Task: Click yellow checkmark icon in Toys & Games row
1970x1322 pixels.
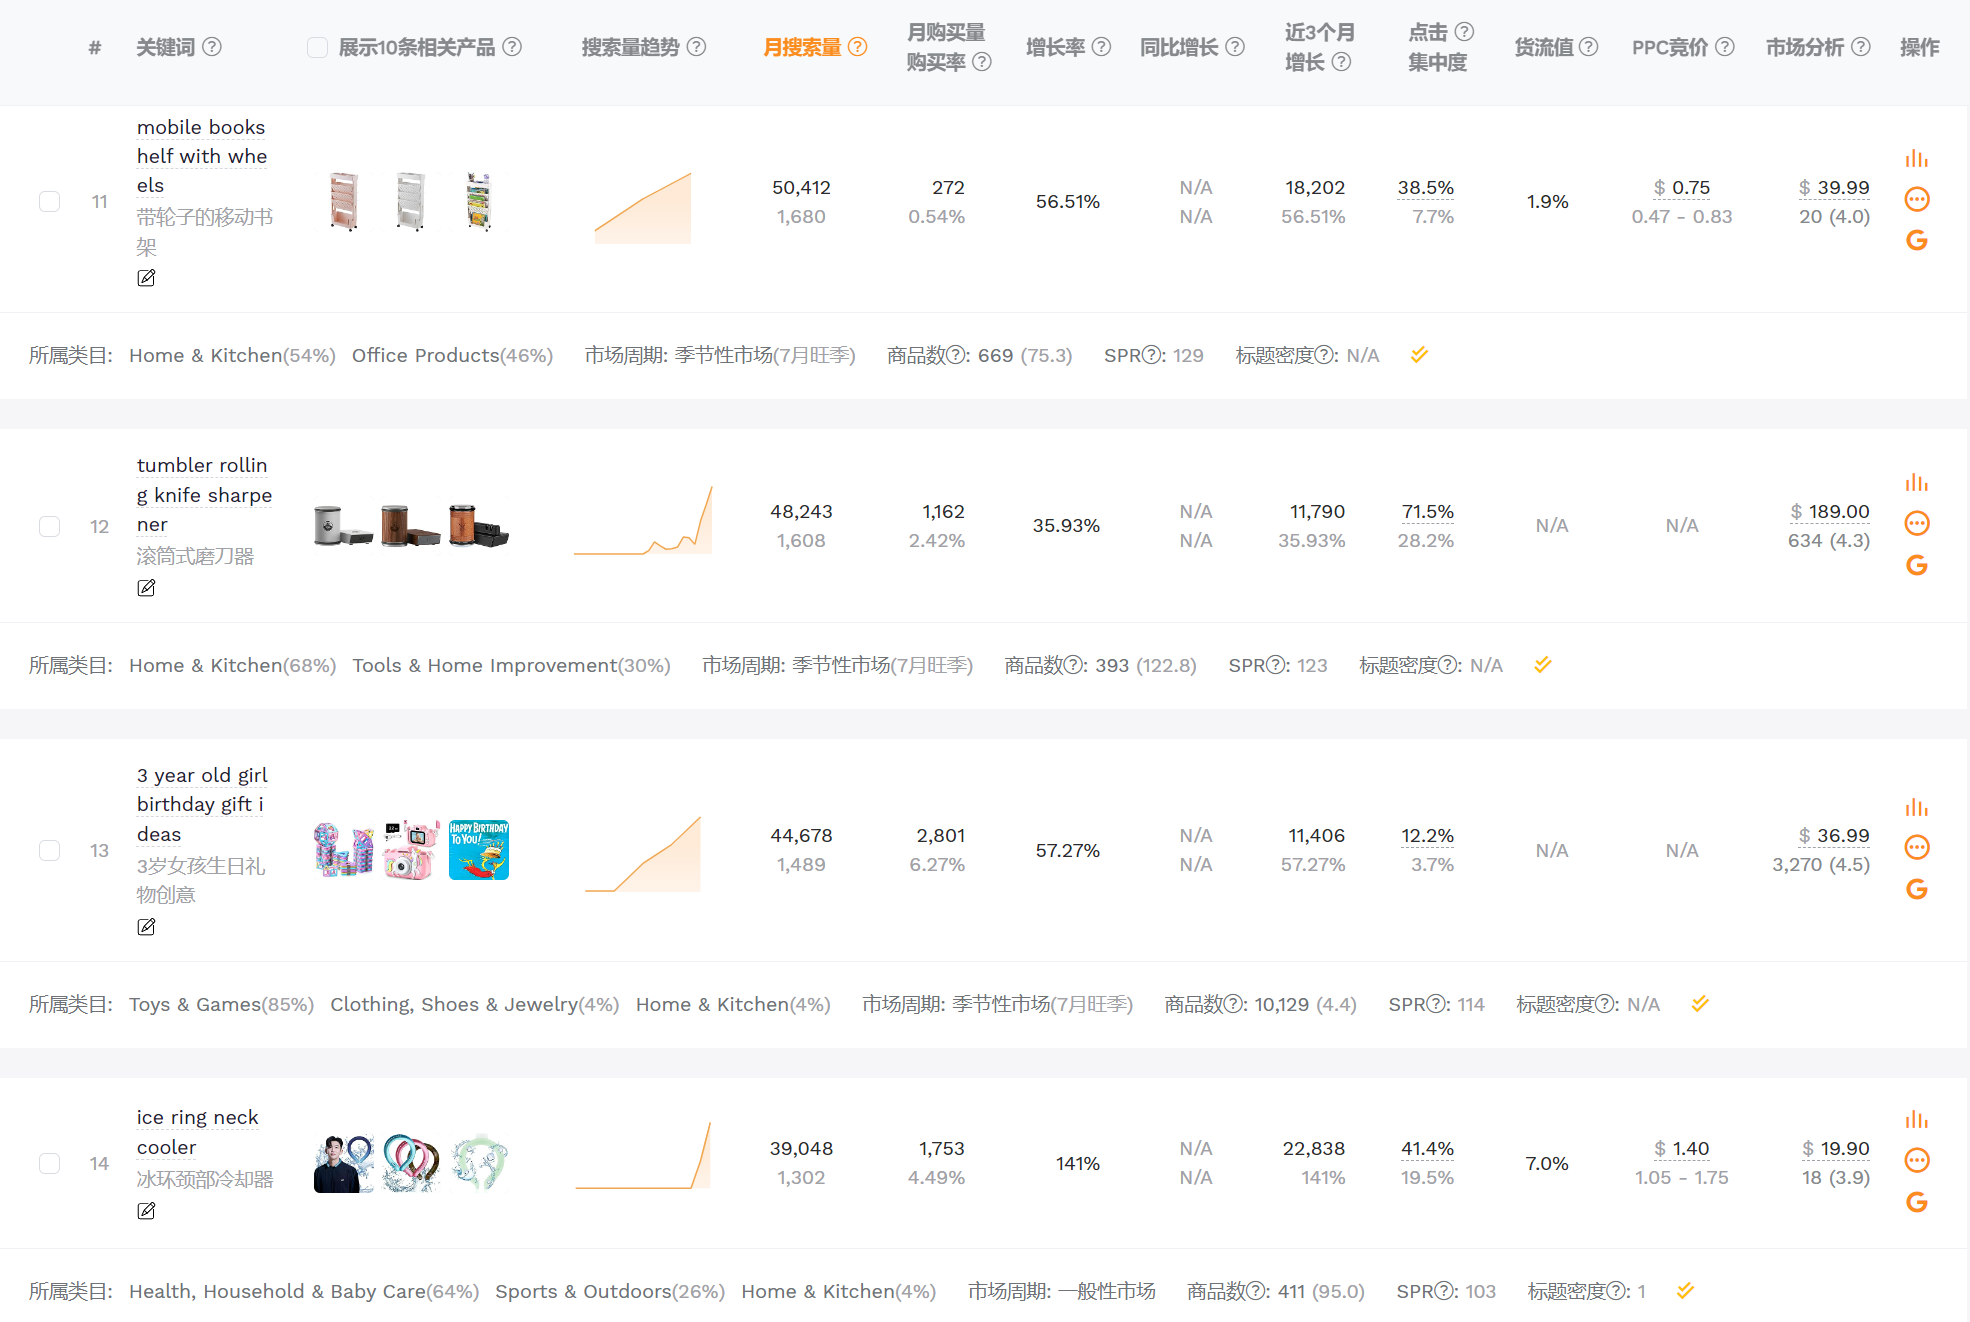Action: click(x=1700, y=1003)
